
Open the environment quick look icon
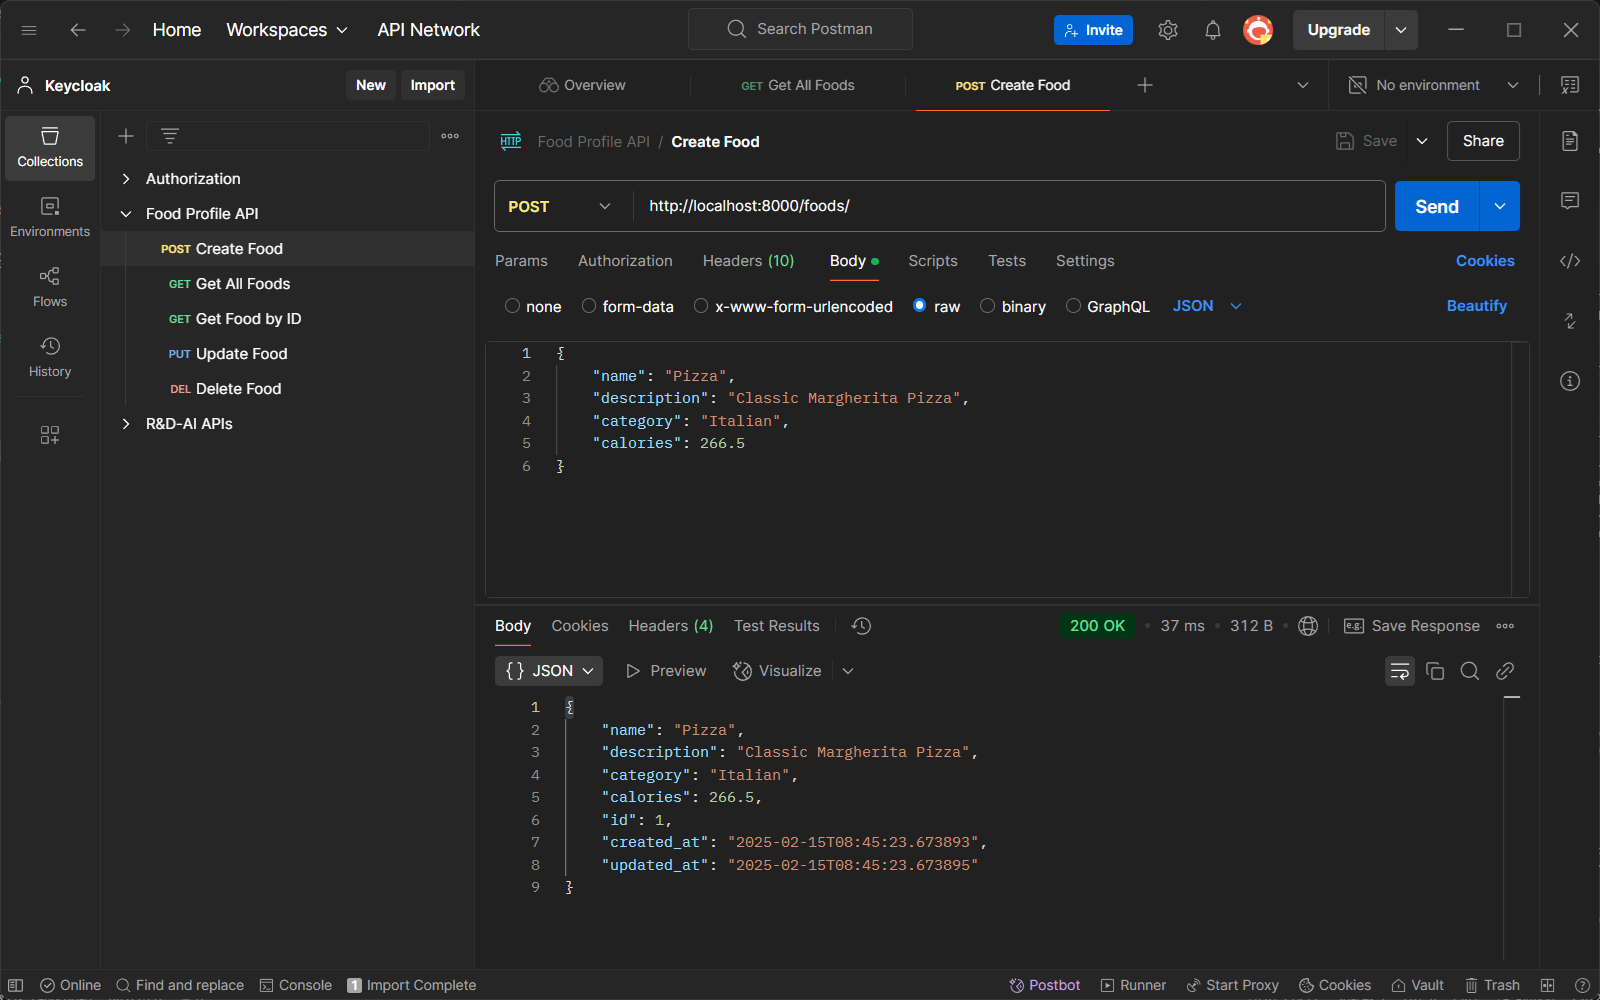pyautogui.click(x=1570, y=85)
